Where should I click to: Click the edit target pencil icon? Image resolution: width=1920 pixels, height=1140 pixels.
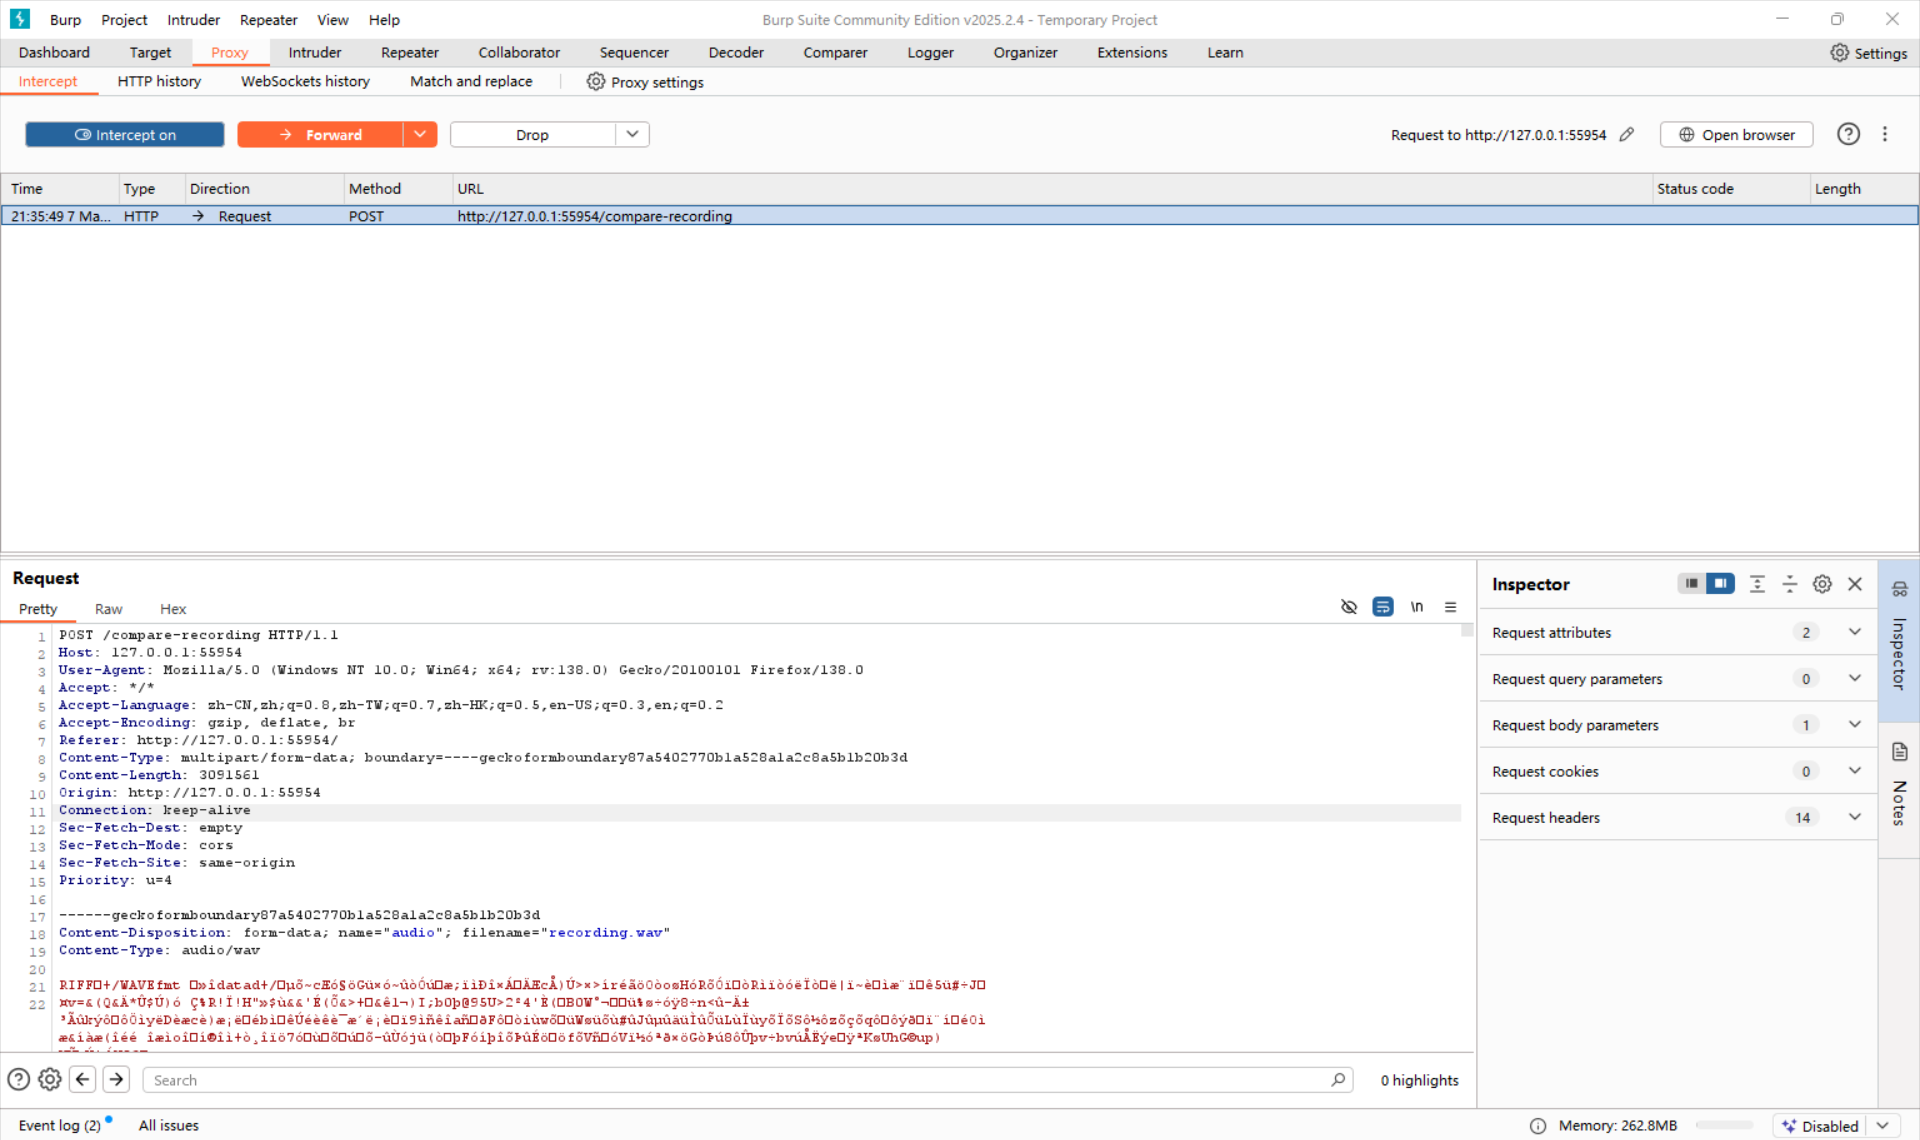(x=1627, y=135)
